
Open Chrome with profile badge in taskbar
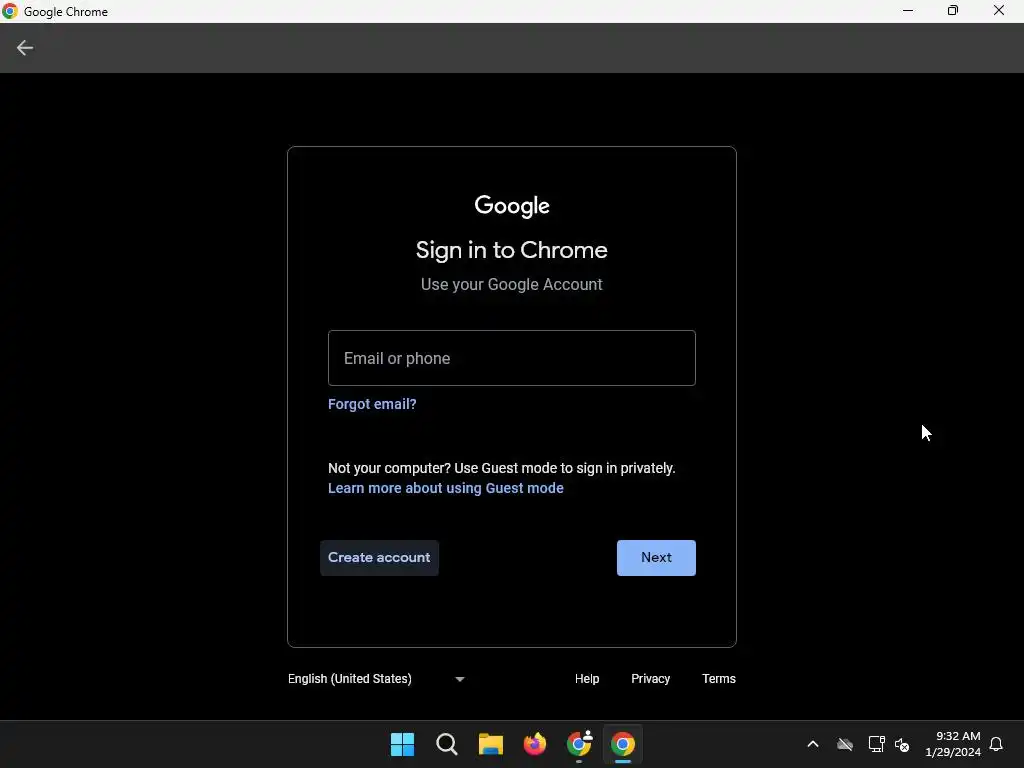click(579, 744)
